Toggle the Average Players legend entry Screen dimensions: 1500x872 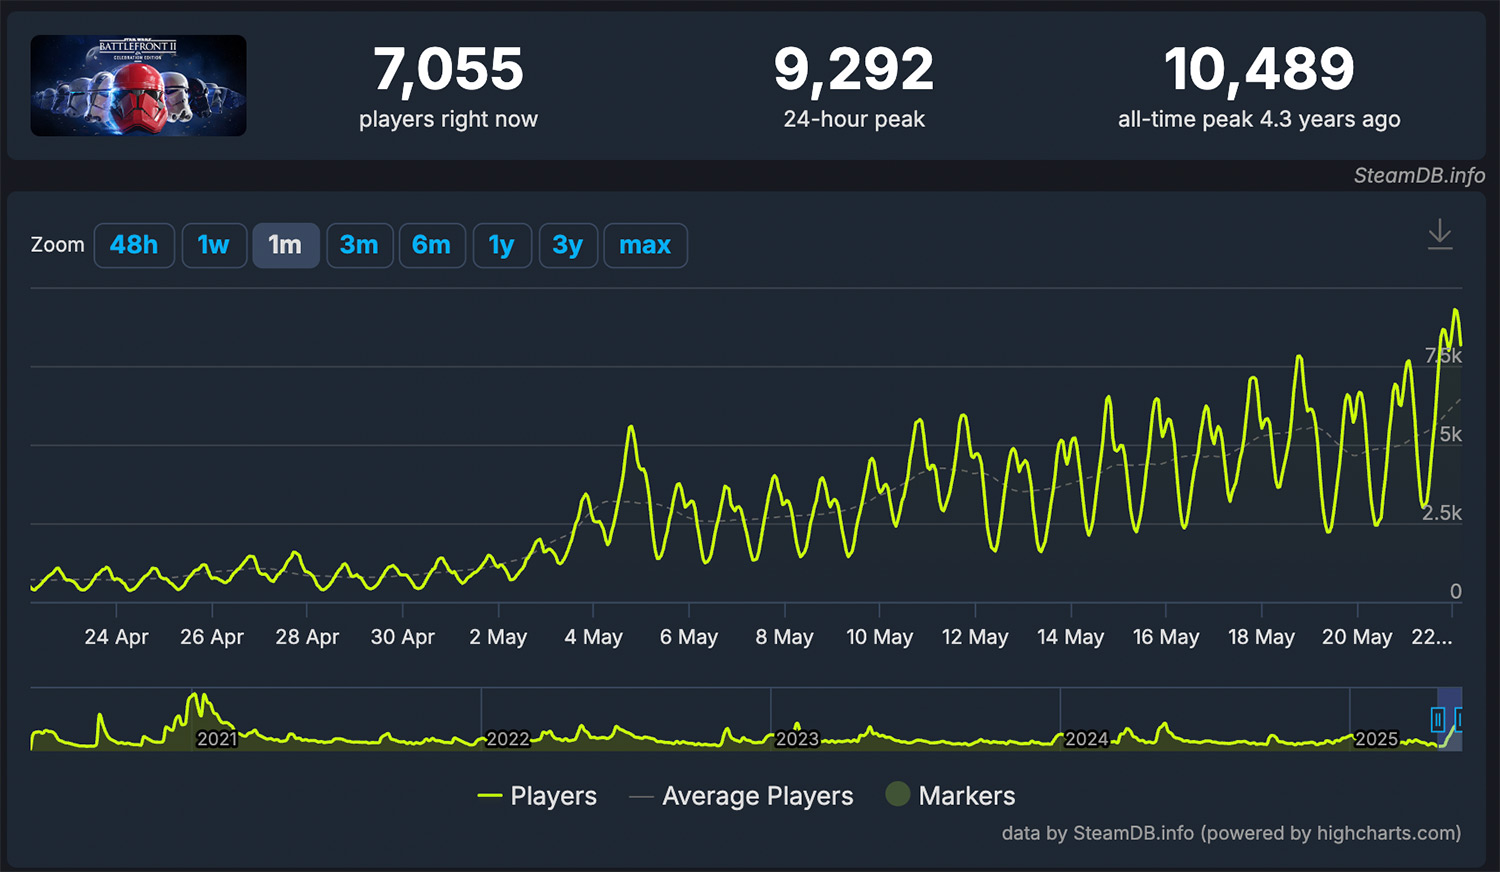[741, 796]
